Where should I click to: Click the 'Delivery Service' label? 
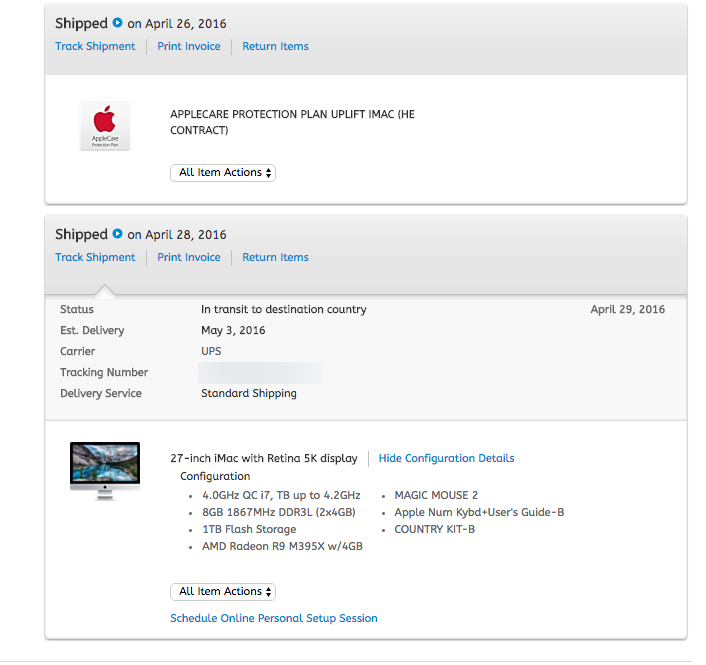101,394
